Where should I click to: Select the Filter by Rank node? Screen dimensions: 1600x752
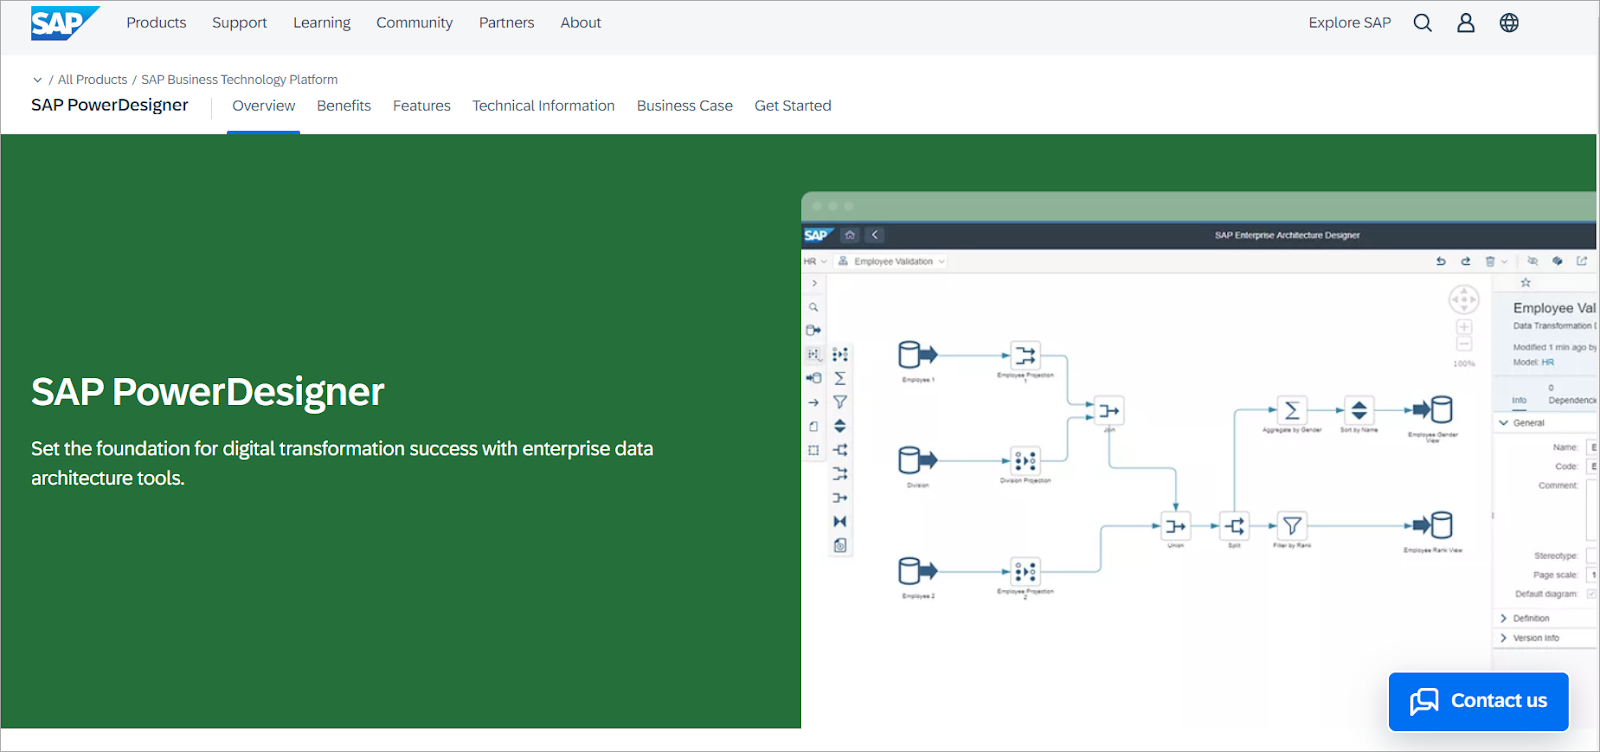tap(1292, 526)
